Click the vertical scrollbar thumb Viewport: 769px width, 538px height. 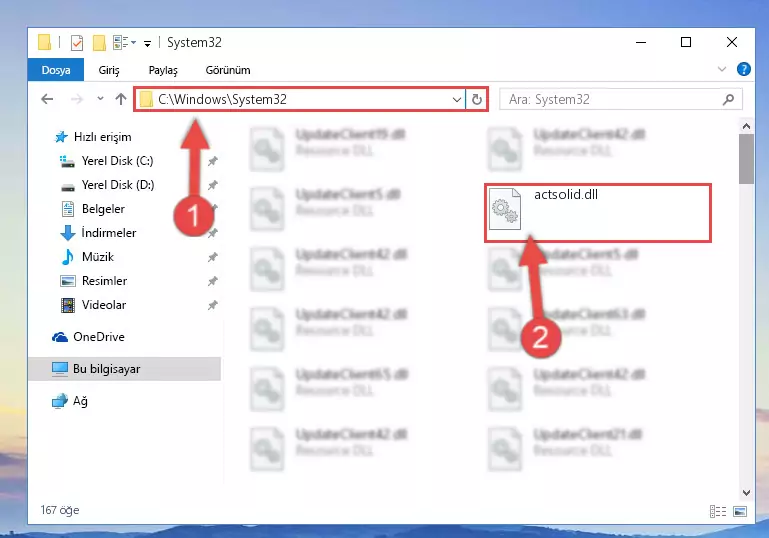[746, 159]
